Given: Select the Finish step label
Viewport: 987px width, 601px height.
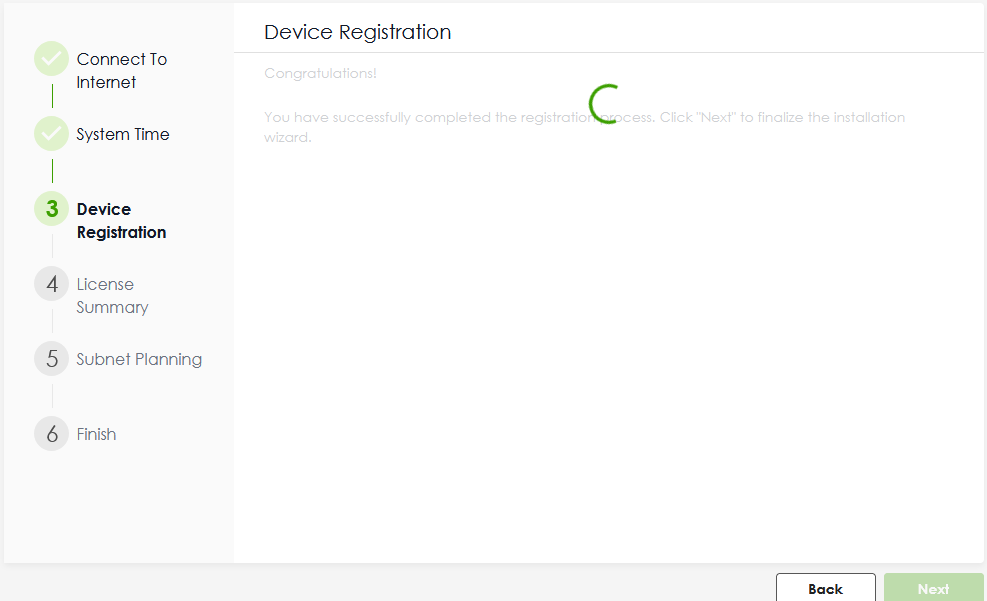Looking at the screenshot, I should coord(96,434).
